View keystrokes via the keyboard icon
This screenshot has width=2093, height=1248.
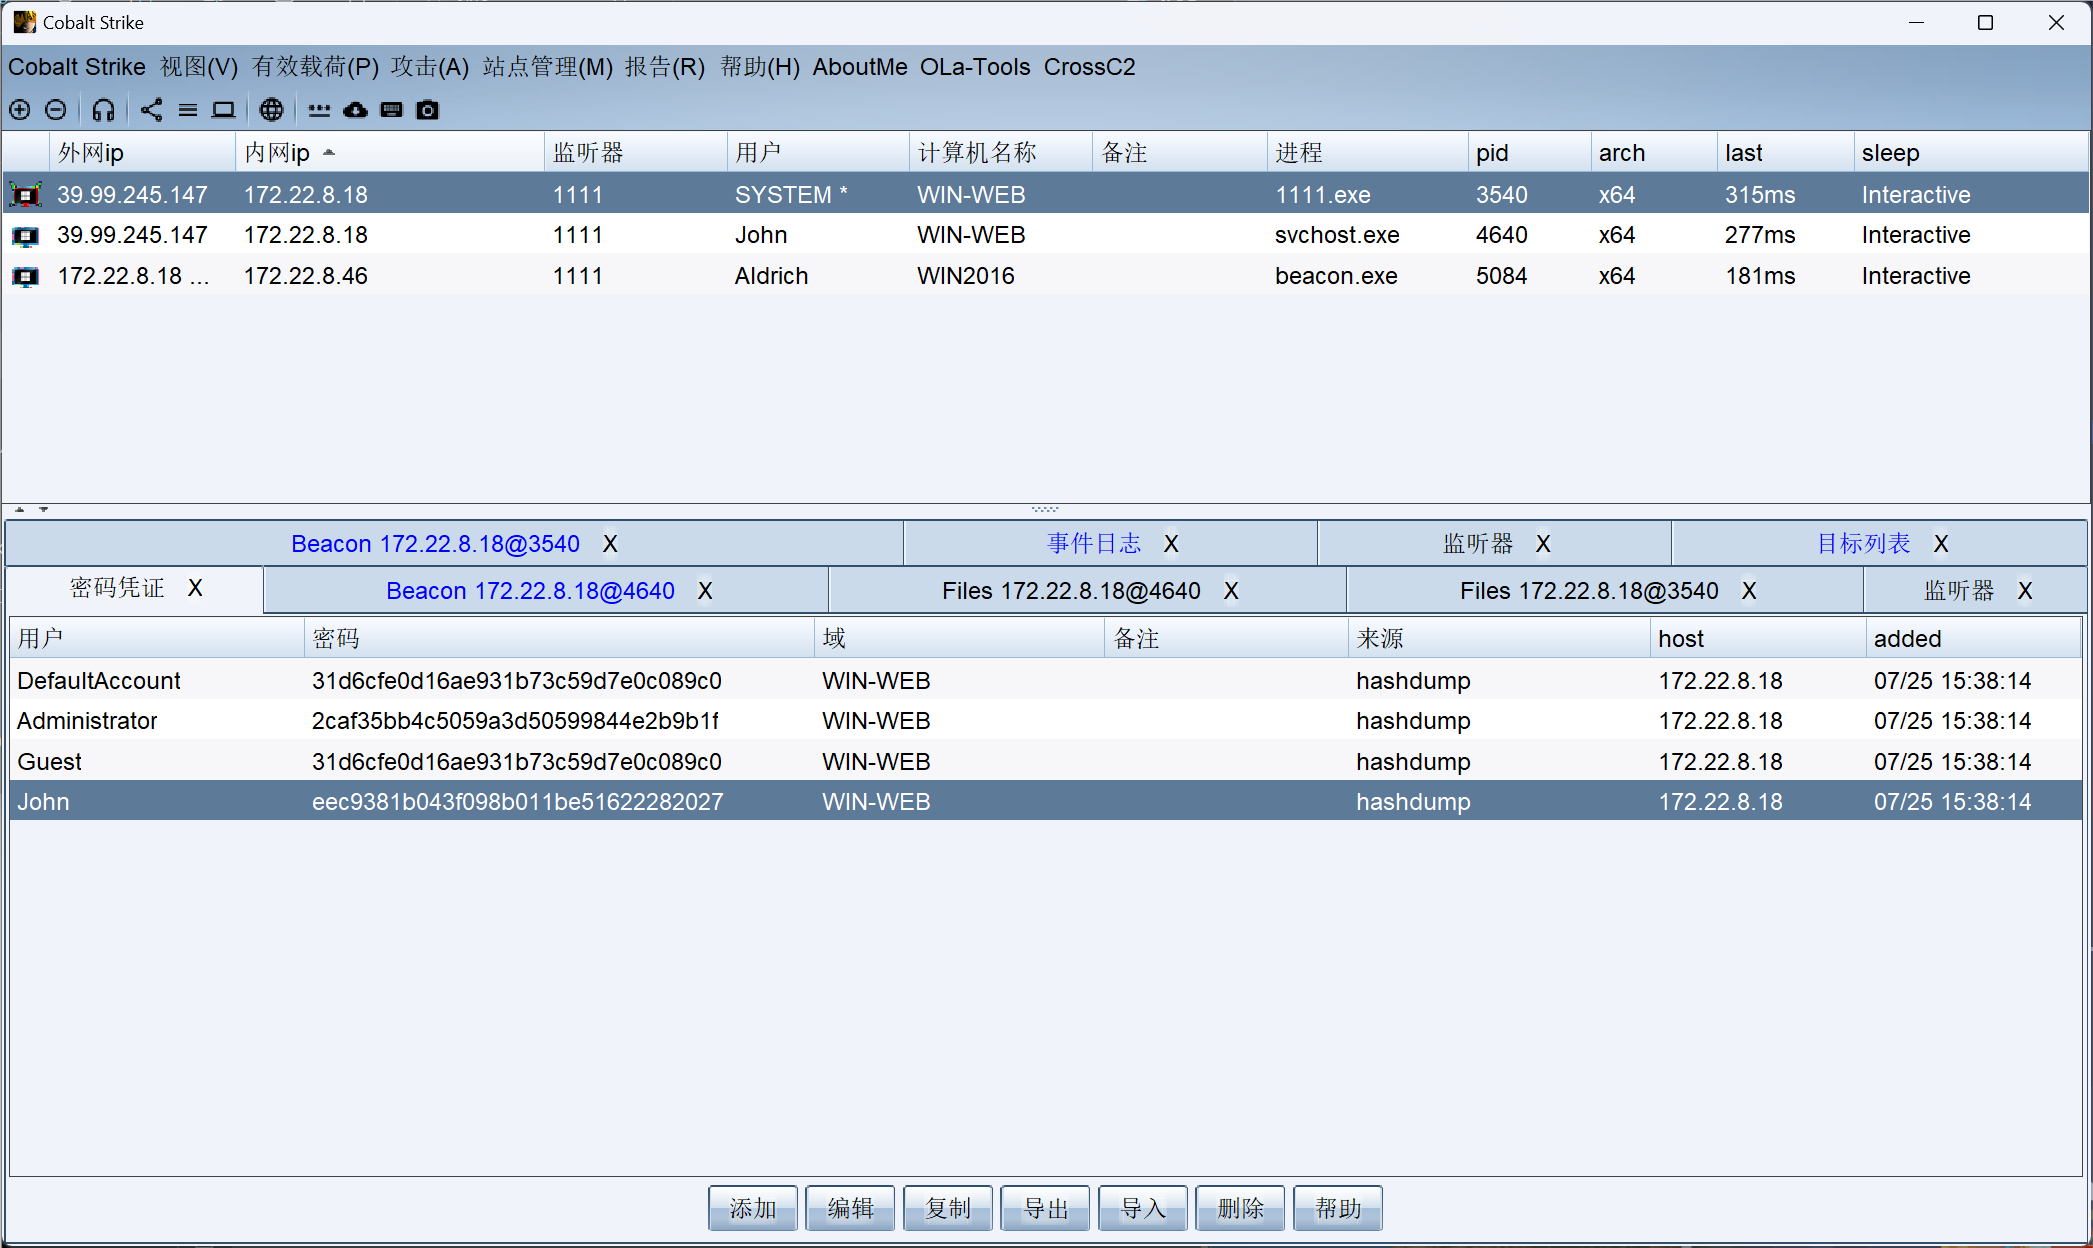click(x=392, y=110)
